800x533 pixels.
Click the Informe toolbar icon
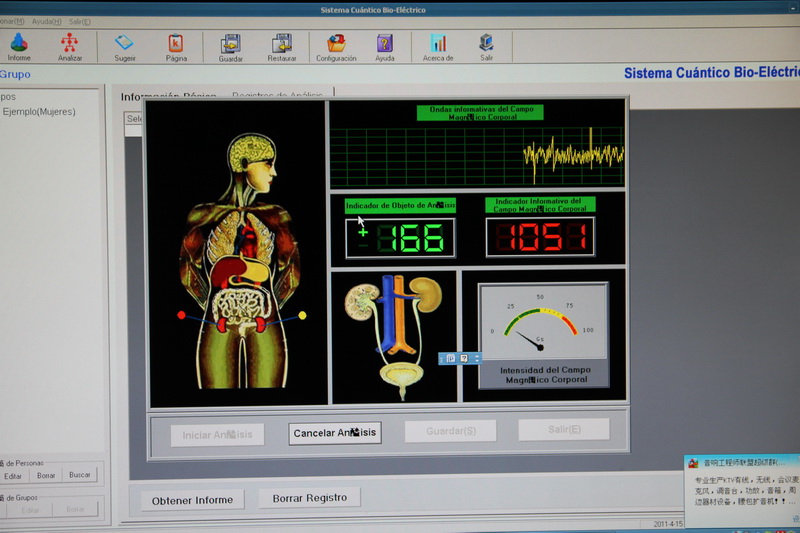point(19,46)
